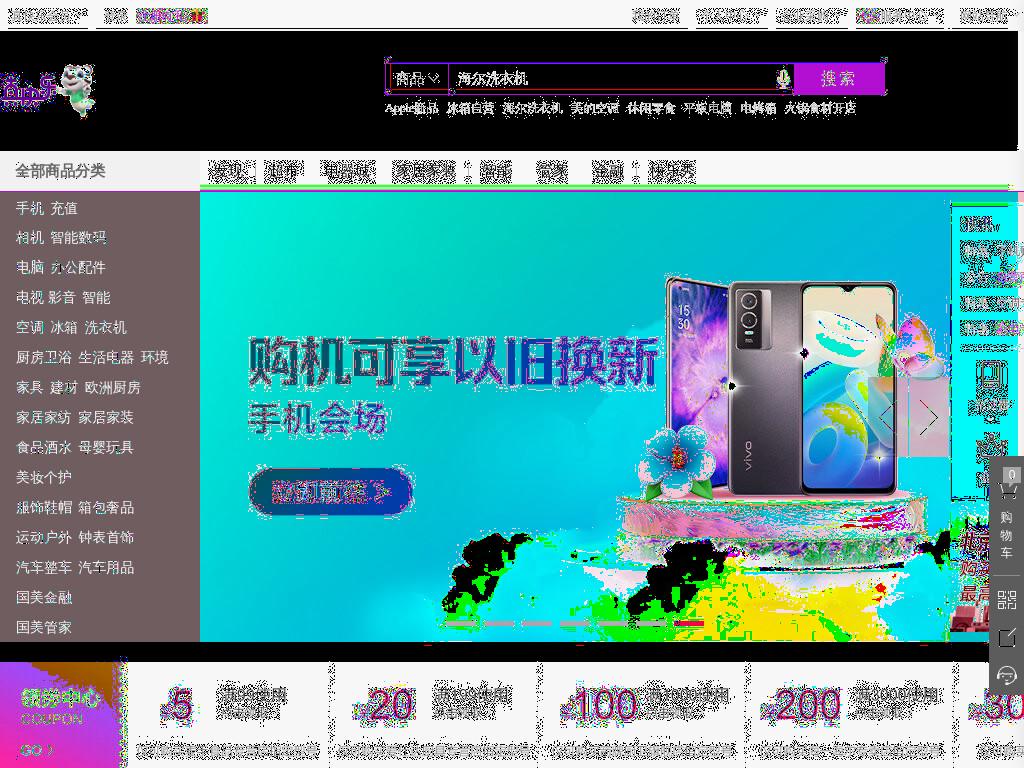Go to the previous banner slide arrow
Viewport: 1024px width, 768px height.
[888, 417]
